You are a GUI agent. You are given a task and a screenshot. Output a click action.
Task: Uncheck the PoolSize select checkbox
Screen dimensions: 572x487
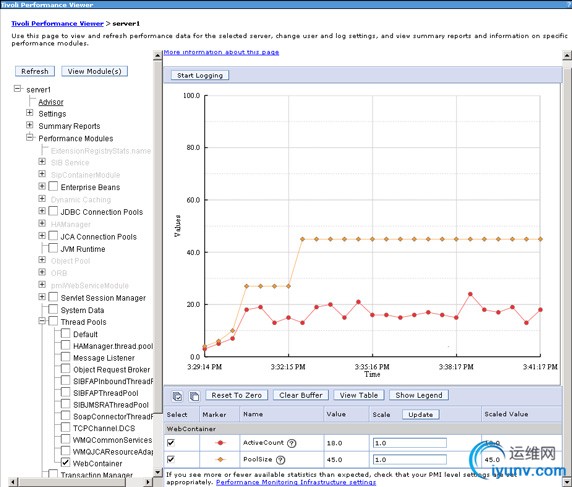point(171,459)
